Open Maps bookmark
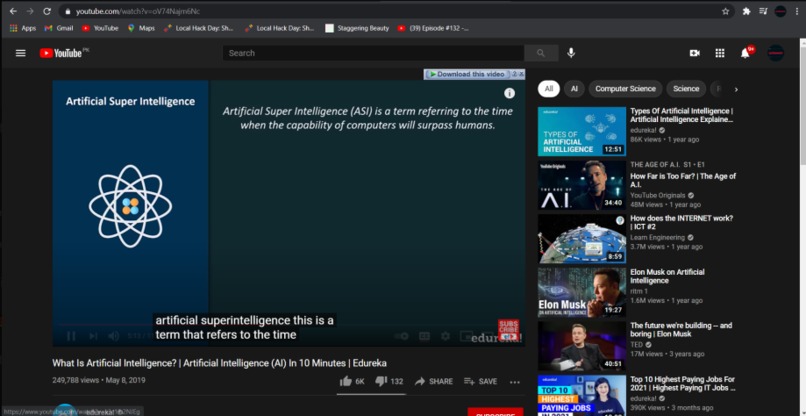Viewport: 806px width, 416px height. click(141, 28)
